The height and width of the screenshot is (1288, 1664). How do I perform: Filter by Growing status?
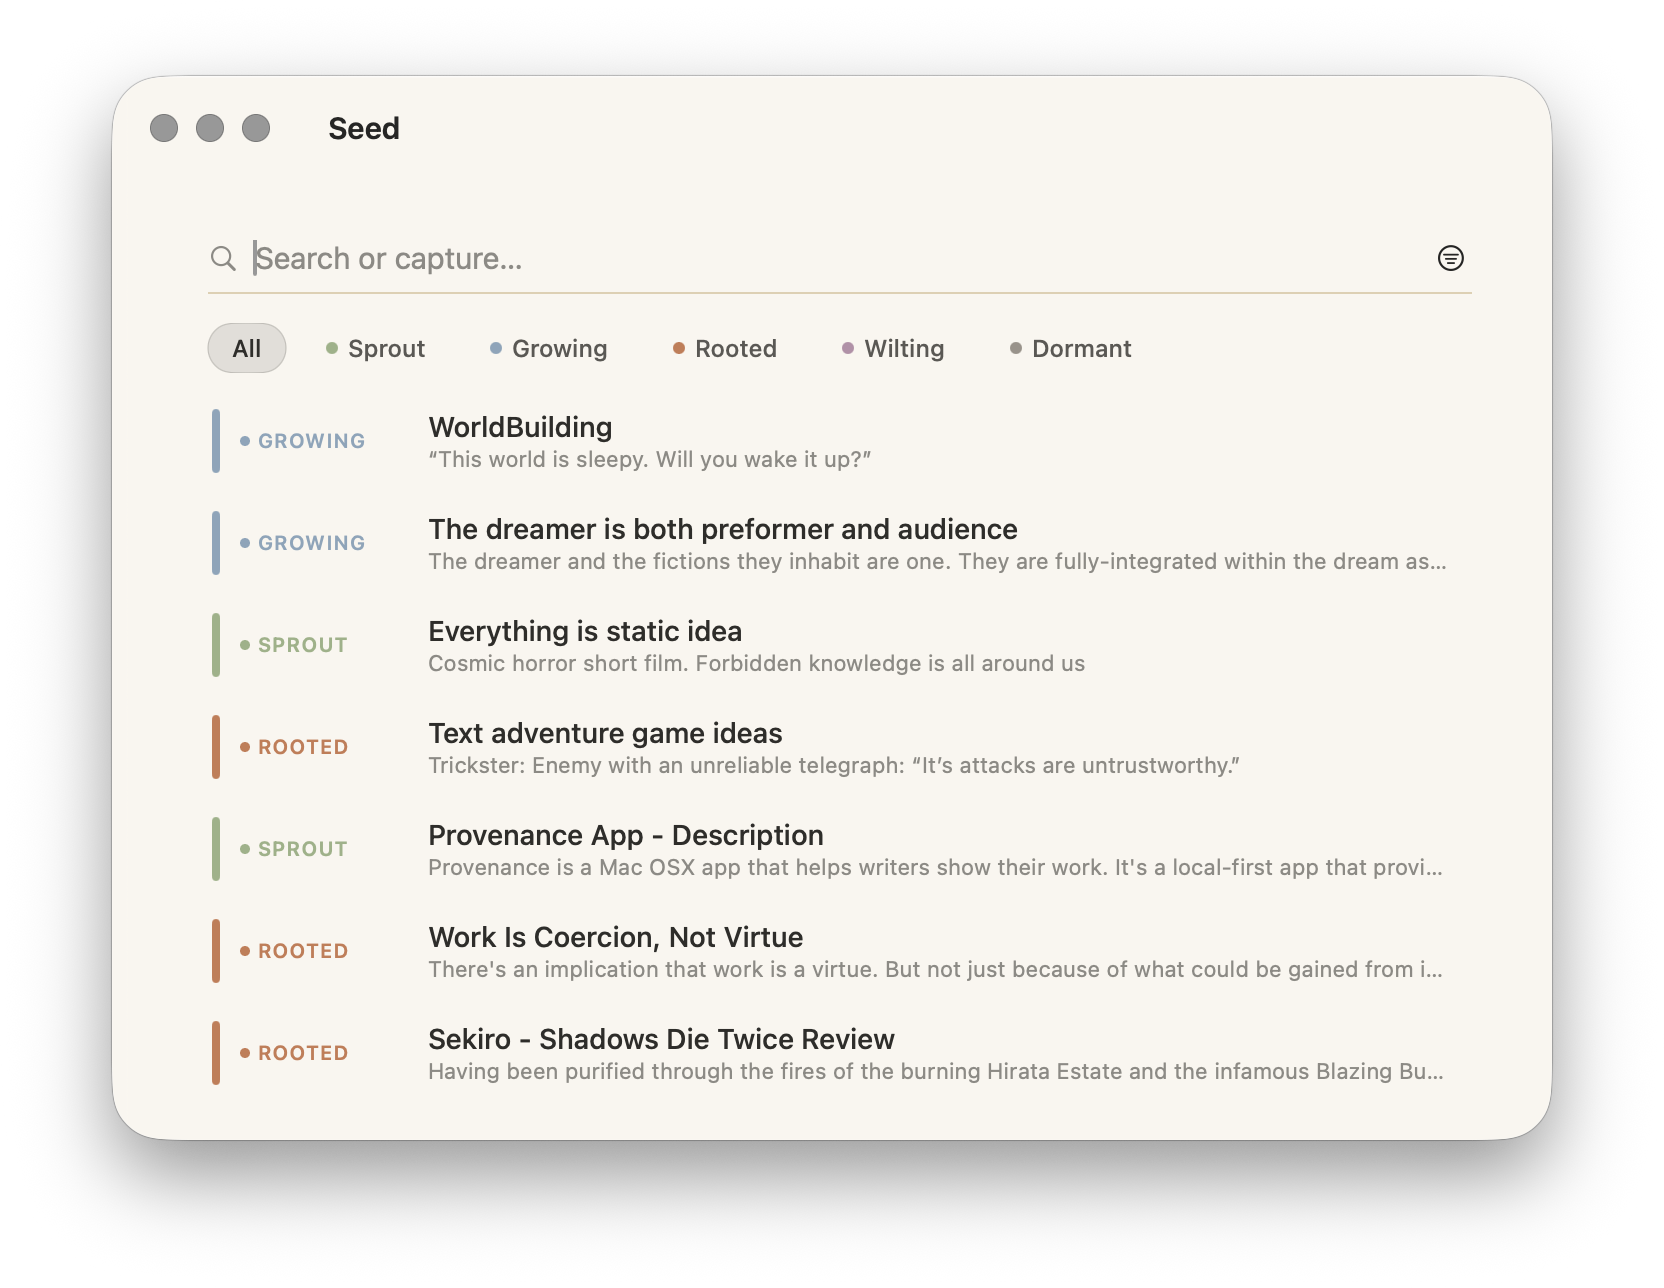549,348
